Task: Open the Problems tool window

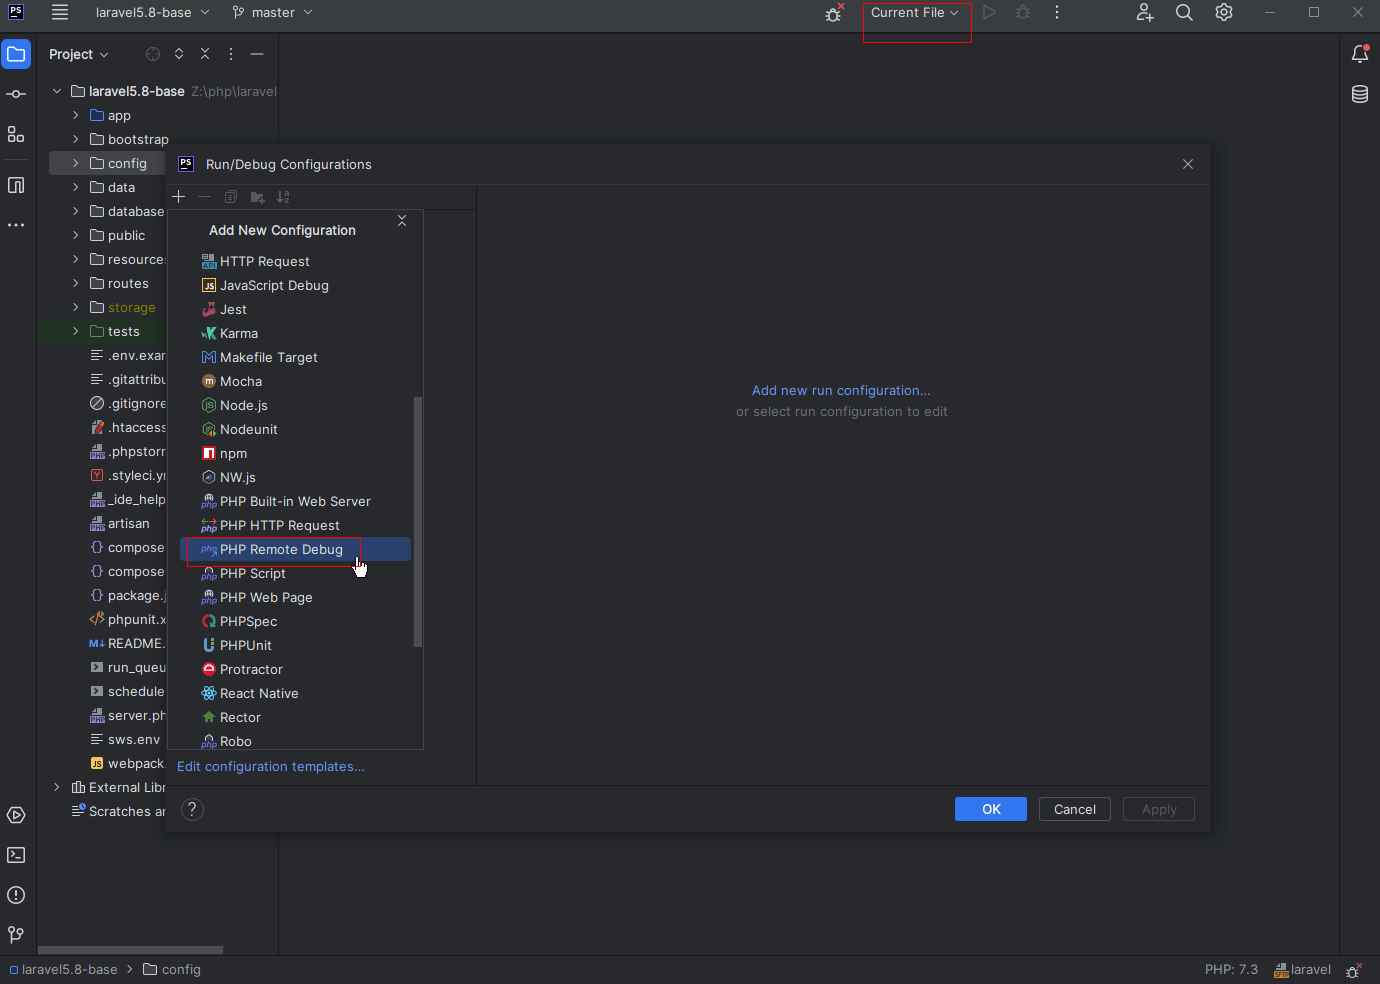Action: [16, 895]
